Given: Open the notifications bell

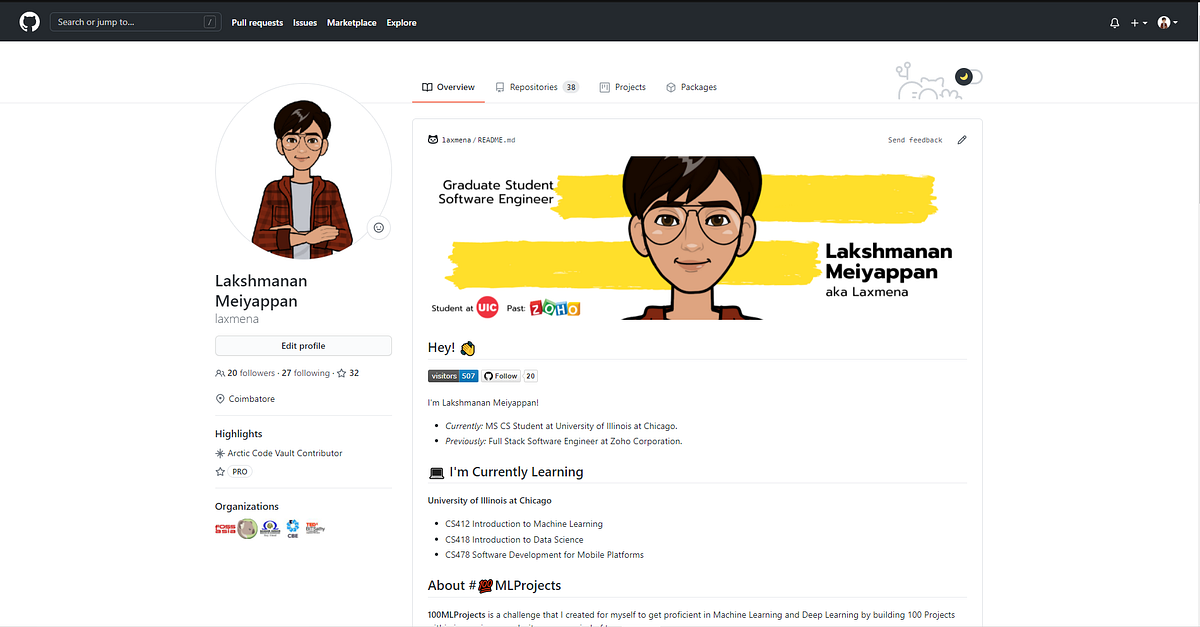Looking at the screenshot, I should tap(1115, 22).
